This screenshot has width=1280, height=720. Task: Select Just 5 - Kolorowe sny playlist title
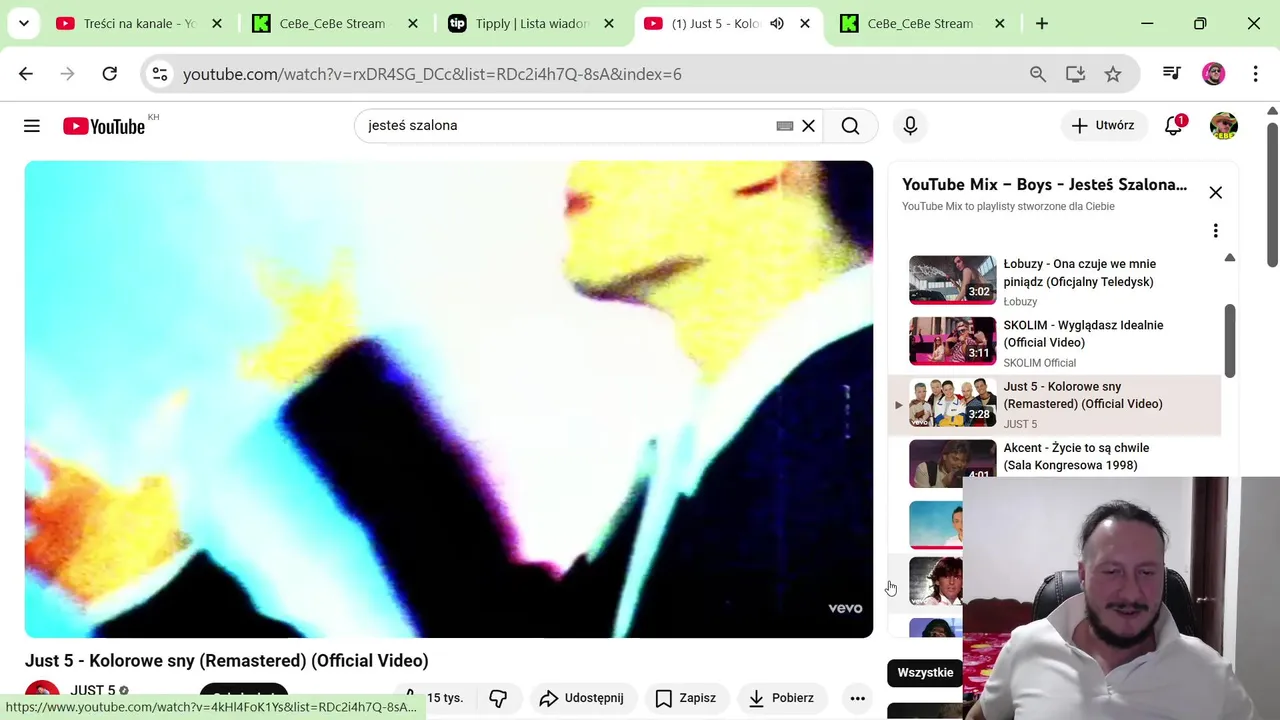tap(1082, 395)
